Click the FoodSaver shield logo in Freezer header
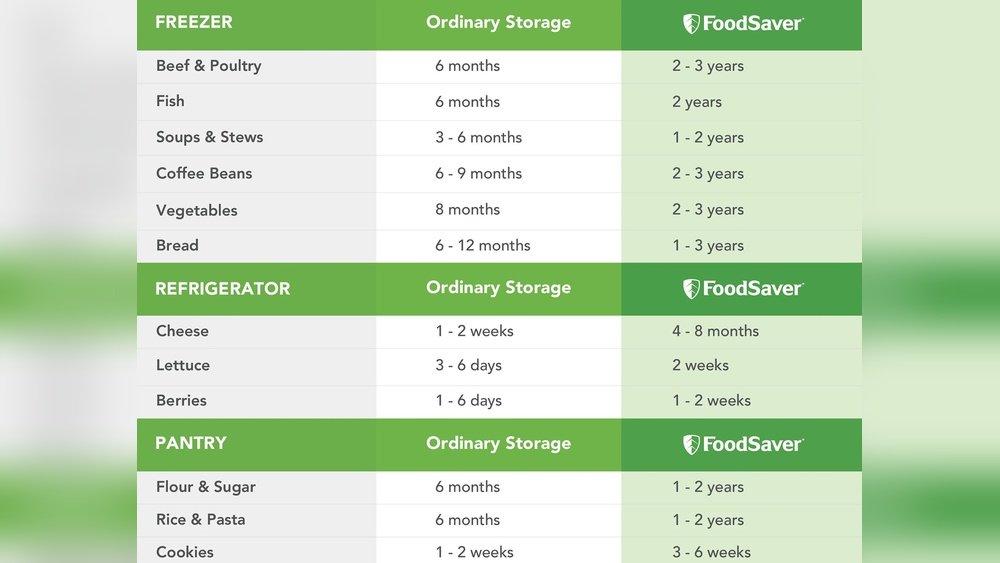 [692, 24]
